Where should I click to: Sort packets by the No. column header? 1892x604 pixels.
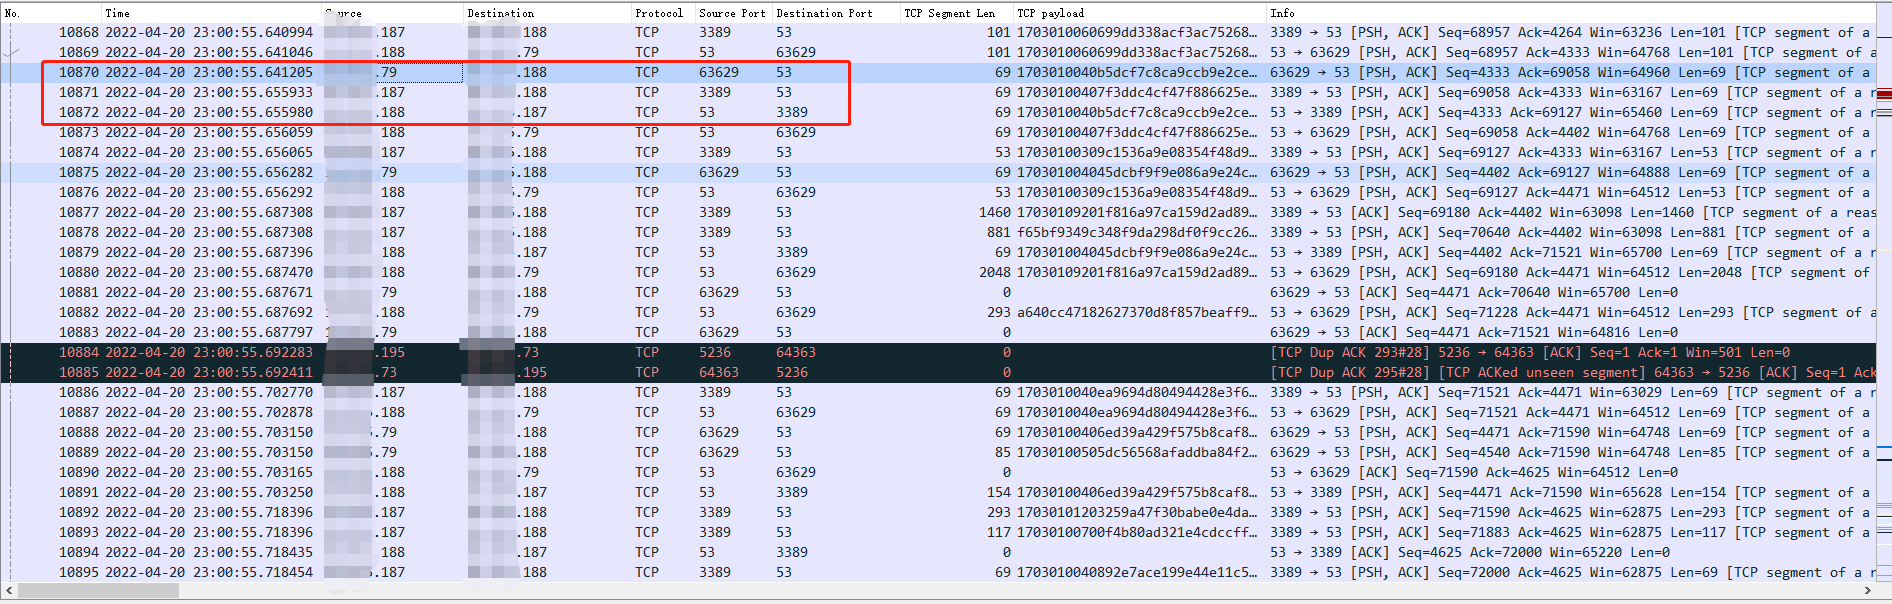point(12,13)
